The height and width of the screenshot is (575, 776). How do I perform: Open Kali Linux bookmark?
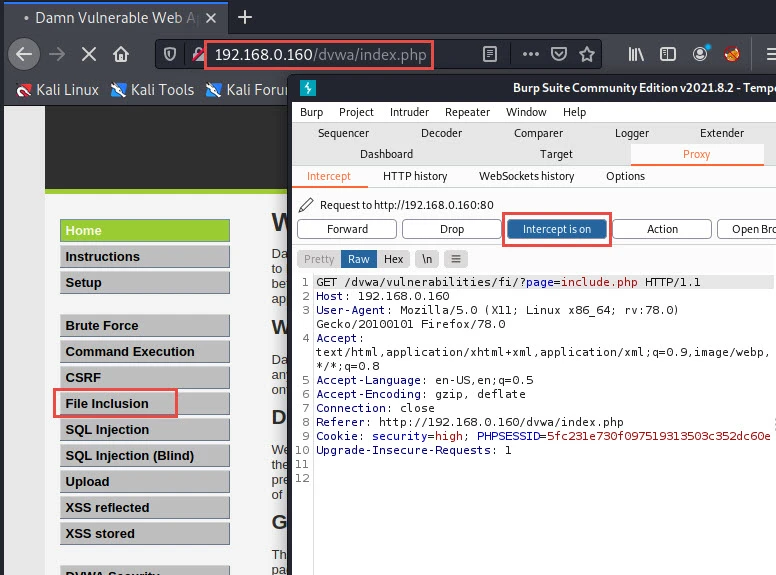click(57, 90)
